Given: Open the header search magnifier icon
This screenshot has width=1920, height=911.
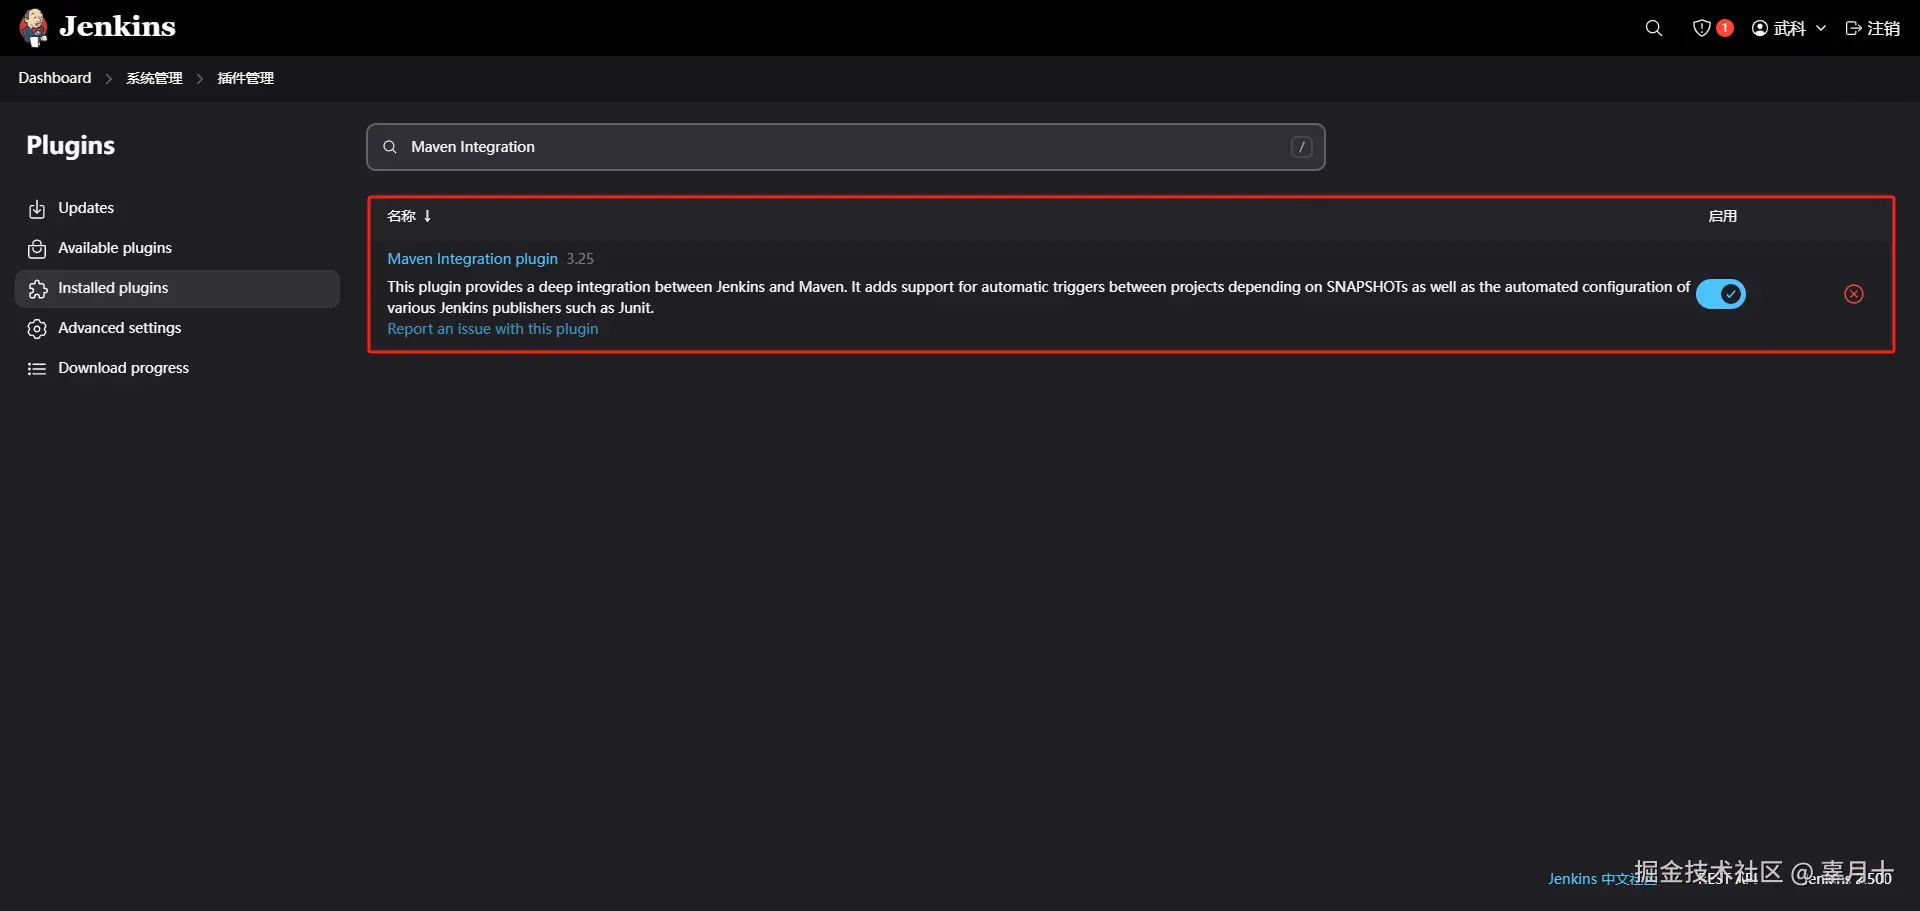Looking at the screenshot, I should pos(1654,28).
